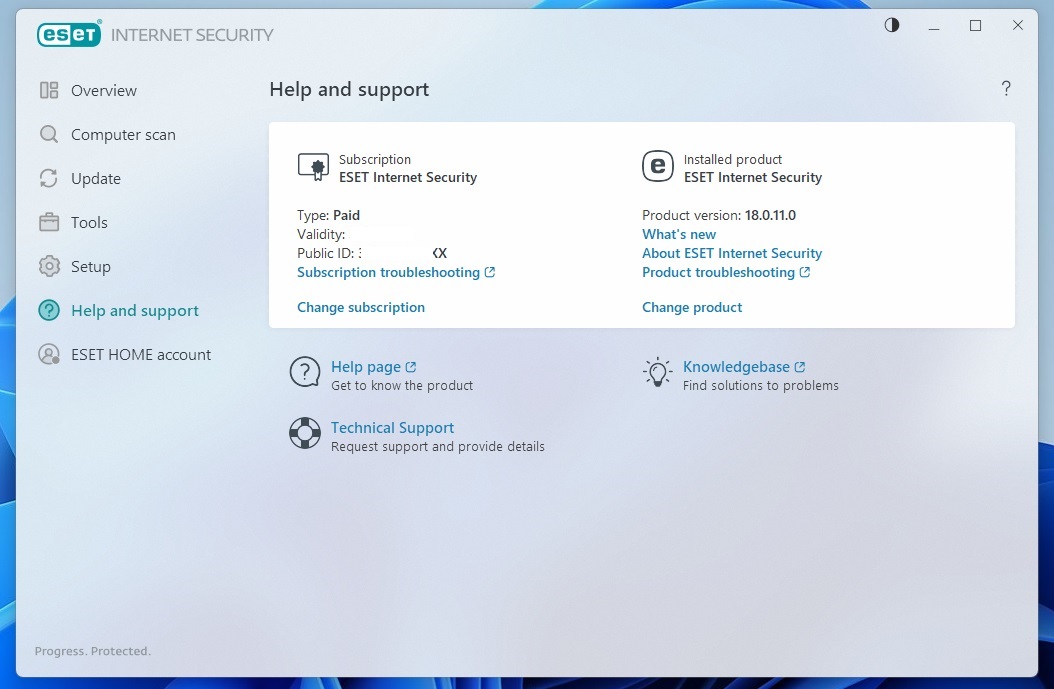The image size is (1054, 689).
Task: Click 'Get to know the product' description
Action: (x=402, y=386)
